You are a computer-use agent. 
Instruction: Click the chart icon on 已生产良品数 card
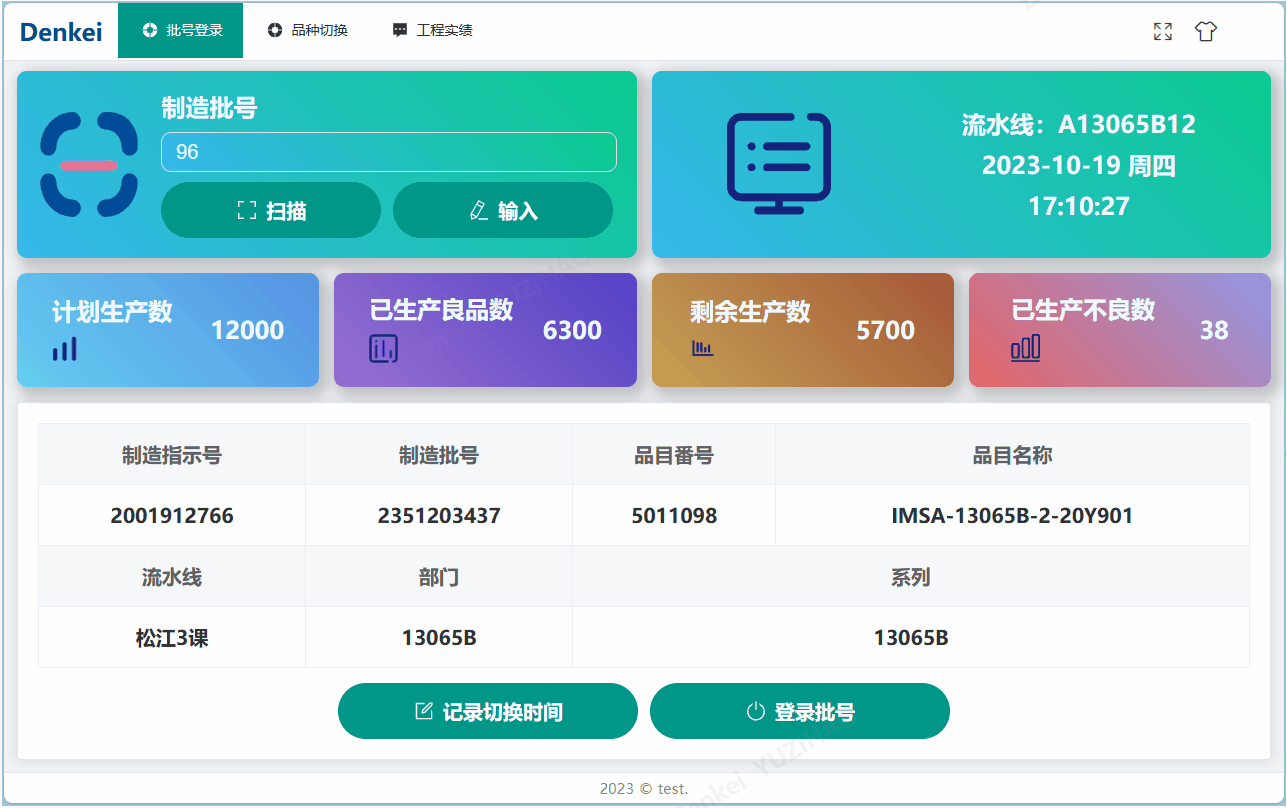point(382,348)
